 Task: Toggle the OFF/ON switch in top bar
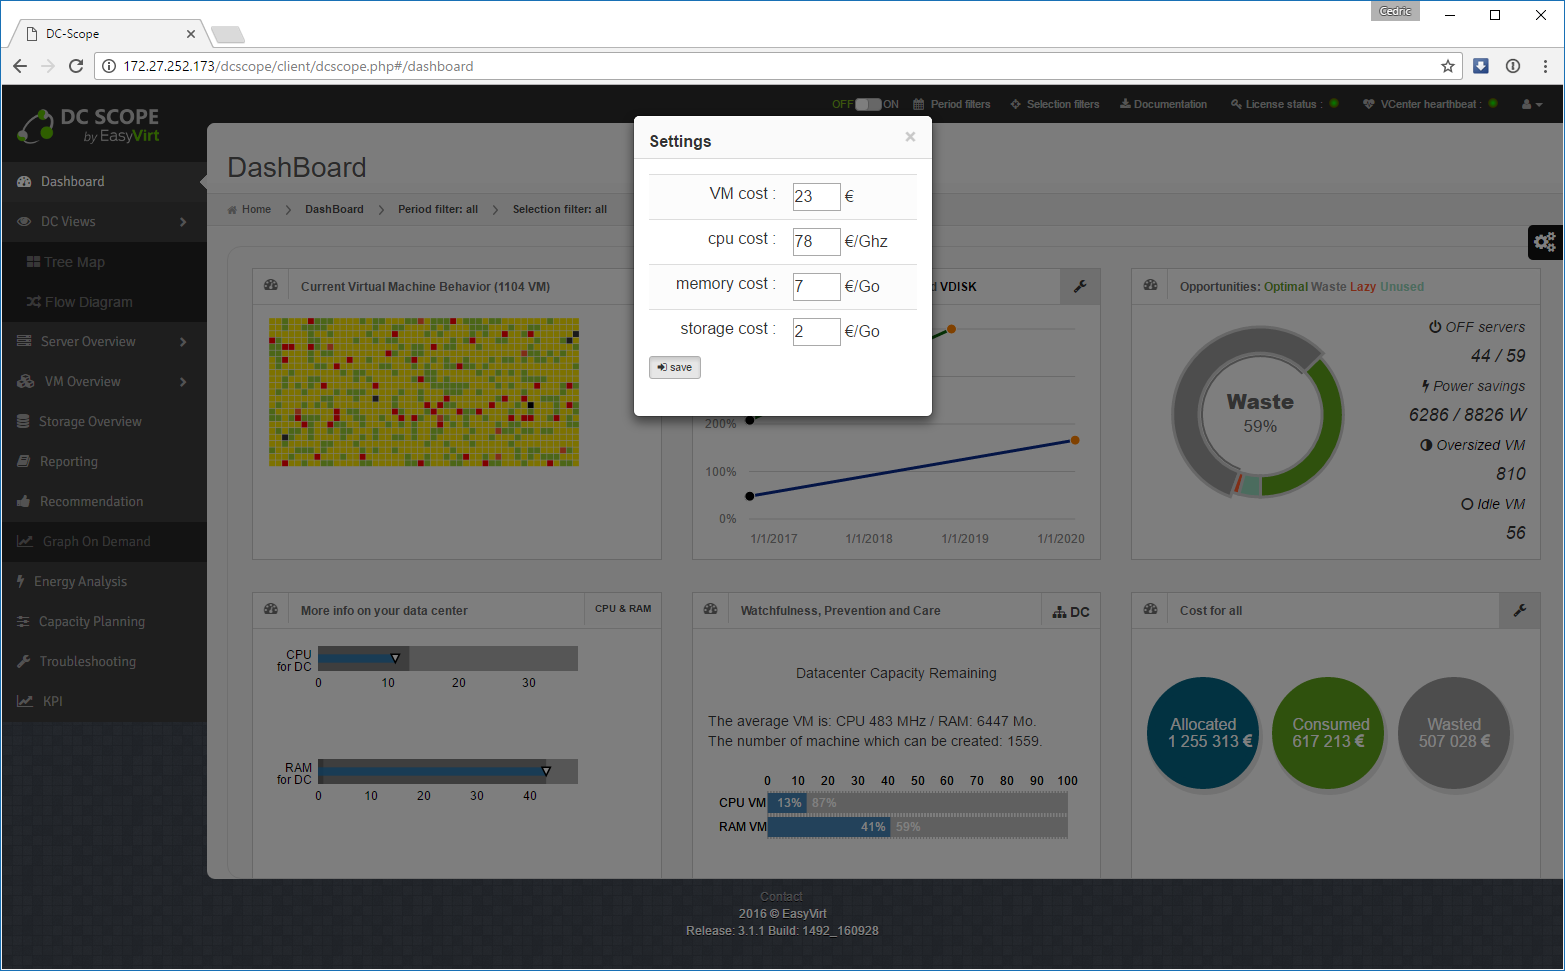tap(867, 104)
